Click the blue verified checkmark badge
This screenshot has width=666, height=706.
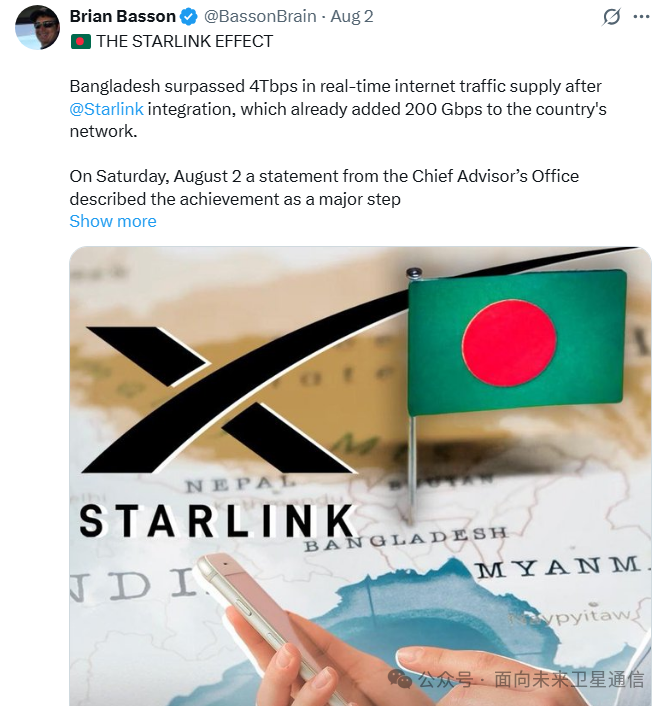point(189,17)
